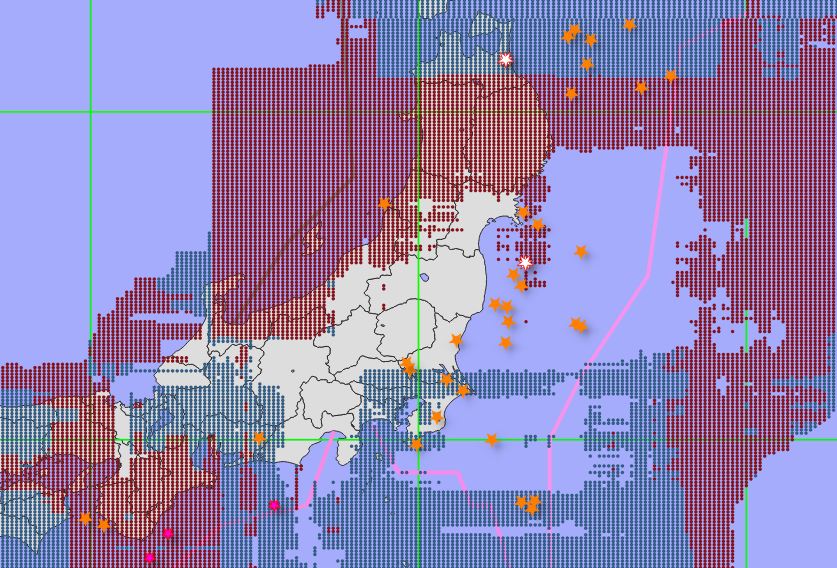Click the orange star at the top-right of the northern cluster
The width and height of the screenshot is (837, 568).
(630, 25)
